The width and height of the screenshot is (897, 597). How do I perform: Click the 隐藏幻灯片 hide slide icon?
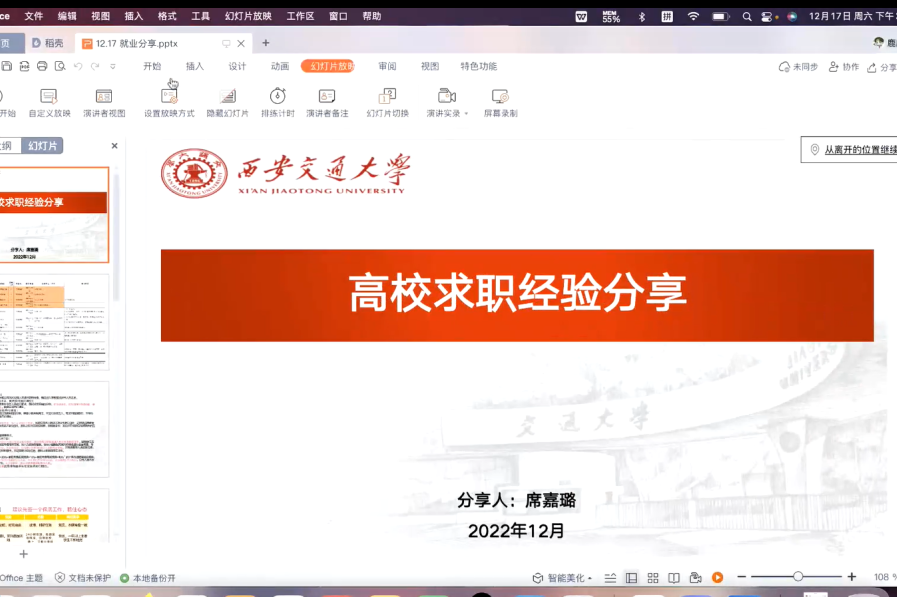point(228,96)
